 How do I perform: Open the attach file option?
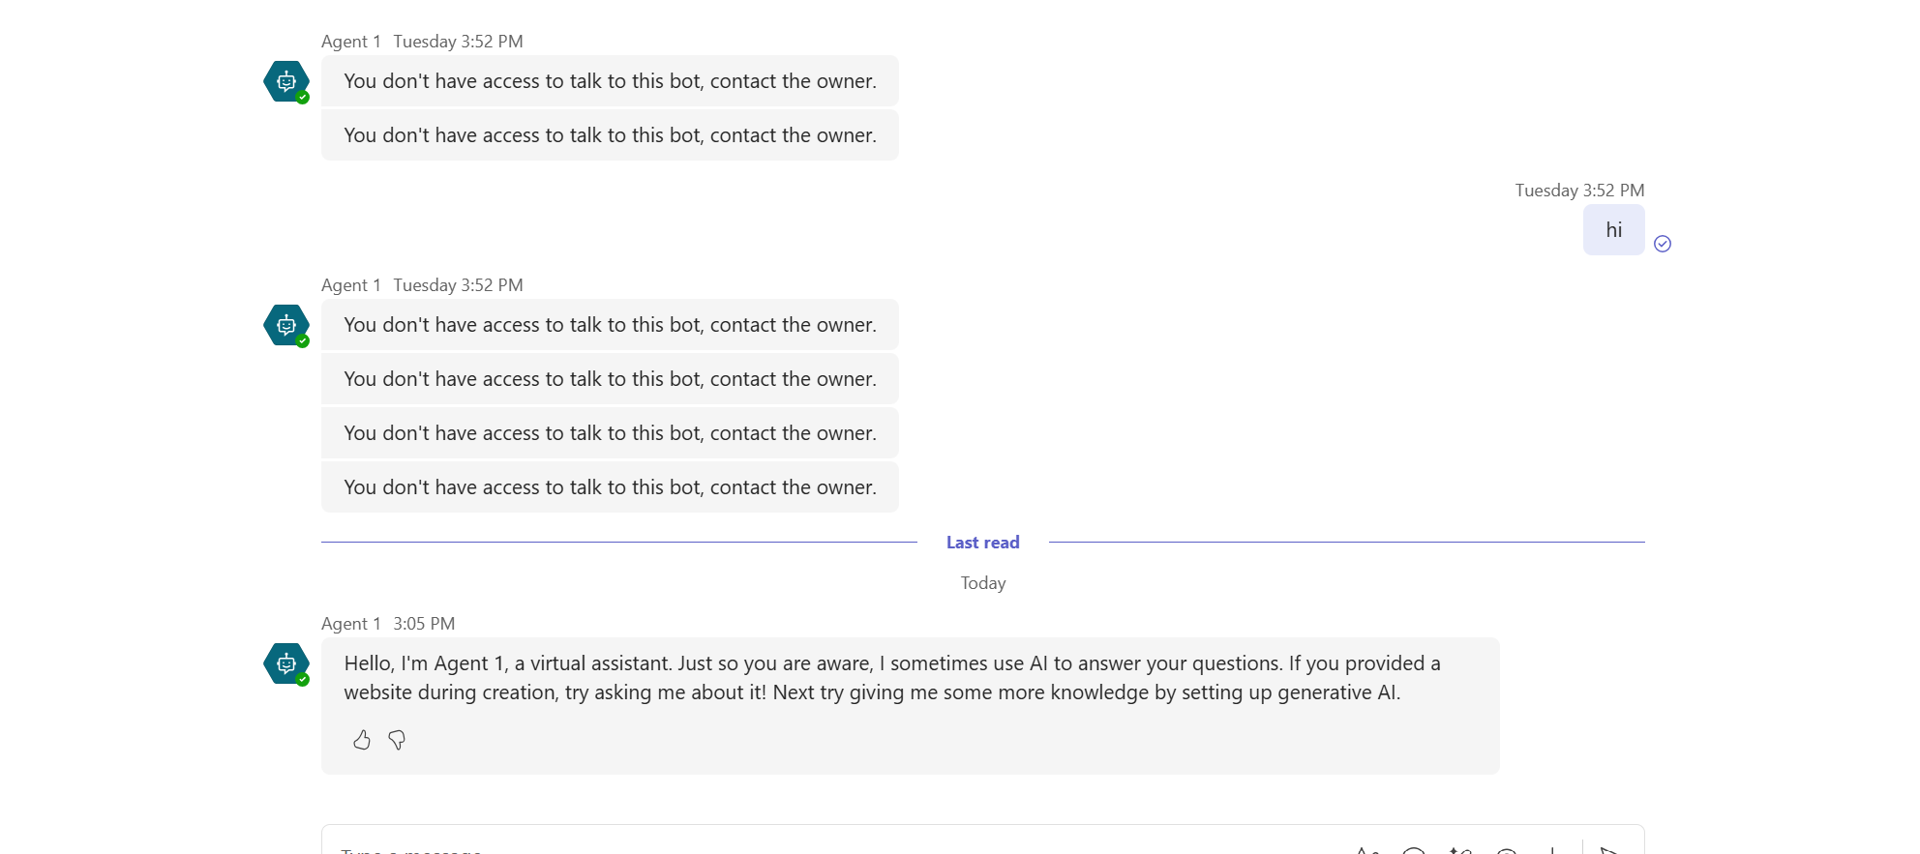1553,849
